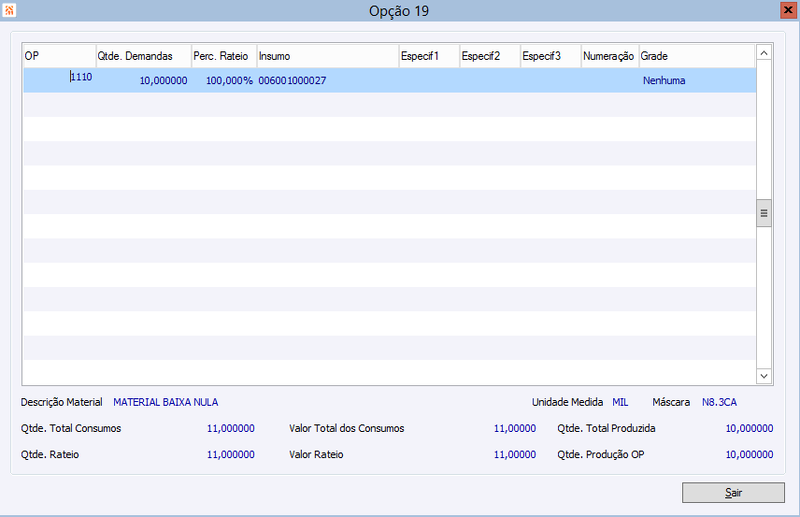
Task: Click the Numeração column header
Action: pyautogui.click(x=610, y=56)
